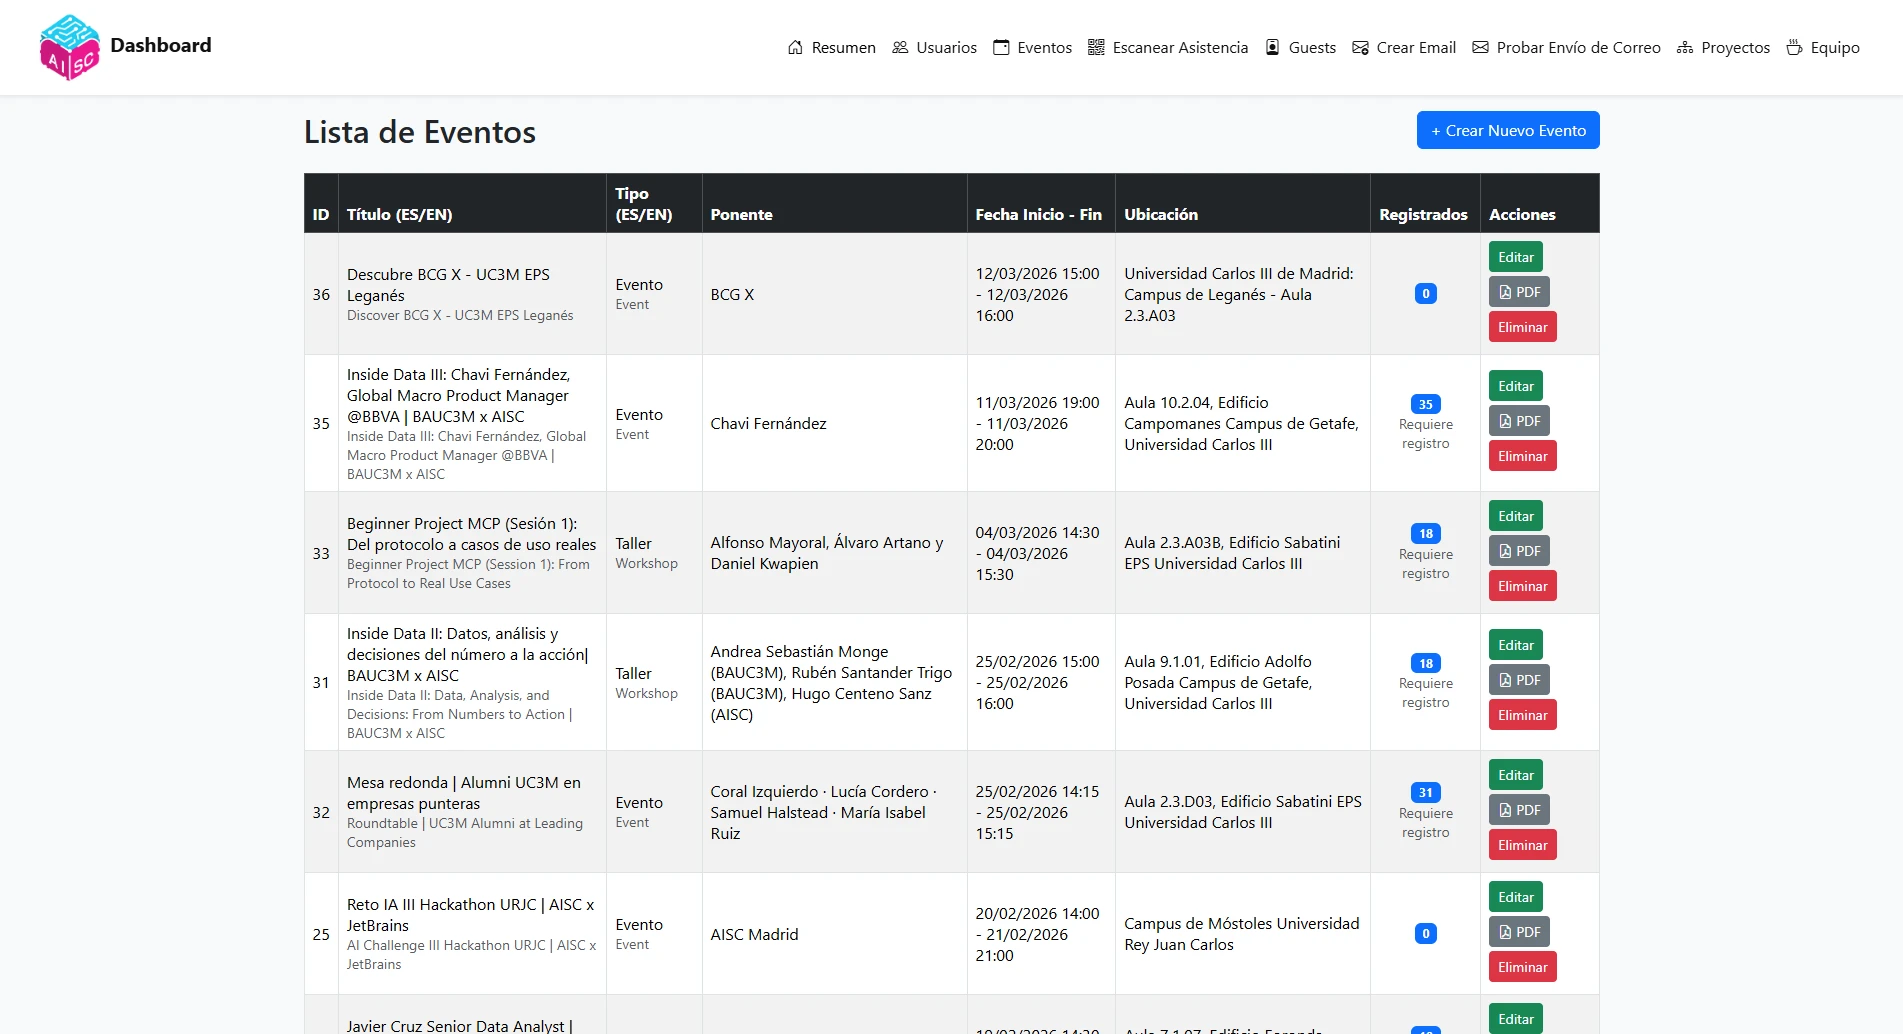Select the speaker name Chavi Fernández
The width and height of the screenshot is (1903, 1034).
pyautogui.click(x=769, y=424)
